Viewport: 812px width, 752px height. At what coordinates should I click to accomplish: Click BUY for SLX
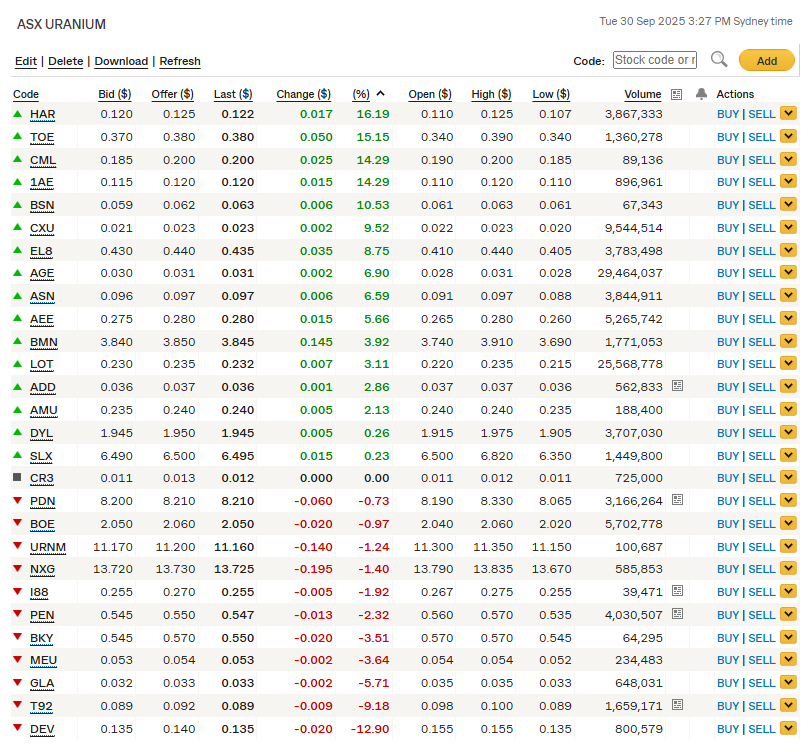coord(728,456)
